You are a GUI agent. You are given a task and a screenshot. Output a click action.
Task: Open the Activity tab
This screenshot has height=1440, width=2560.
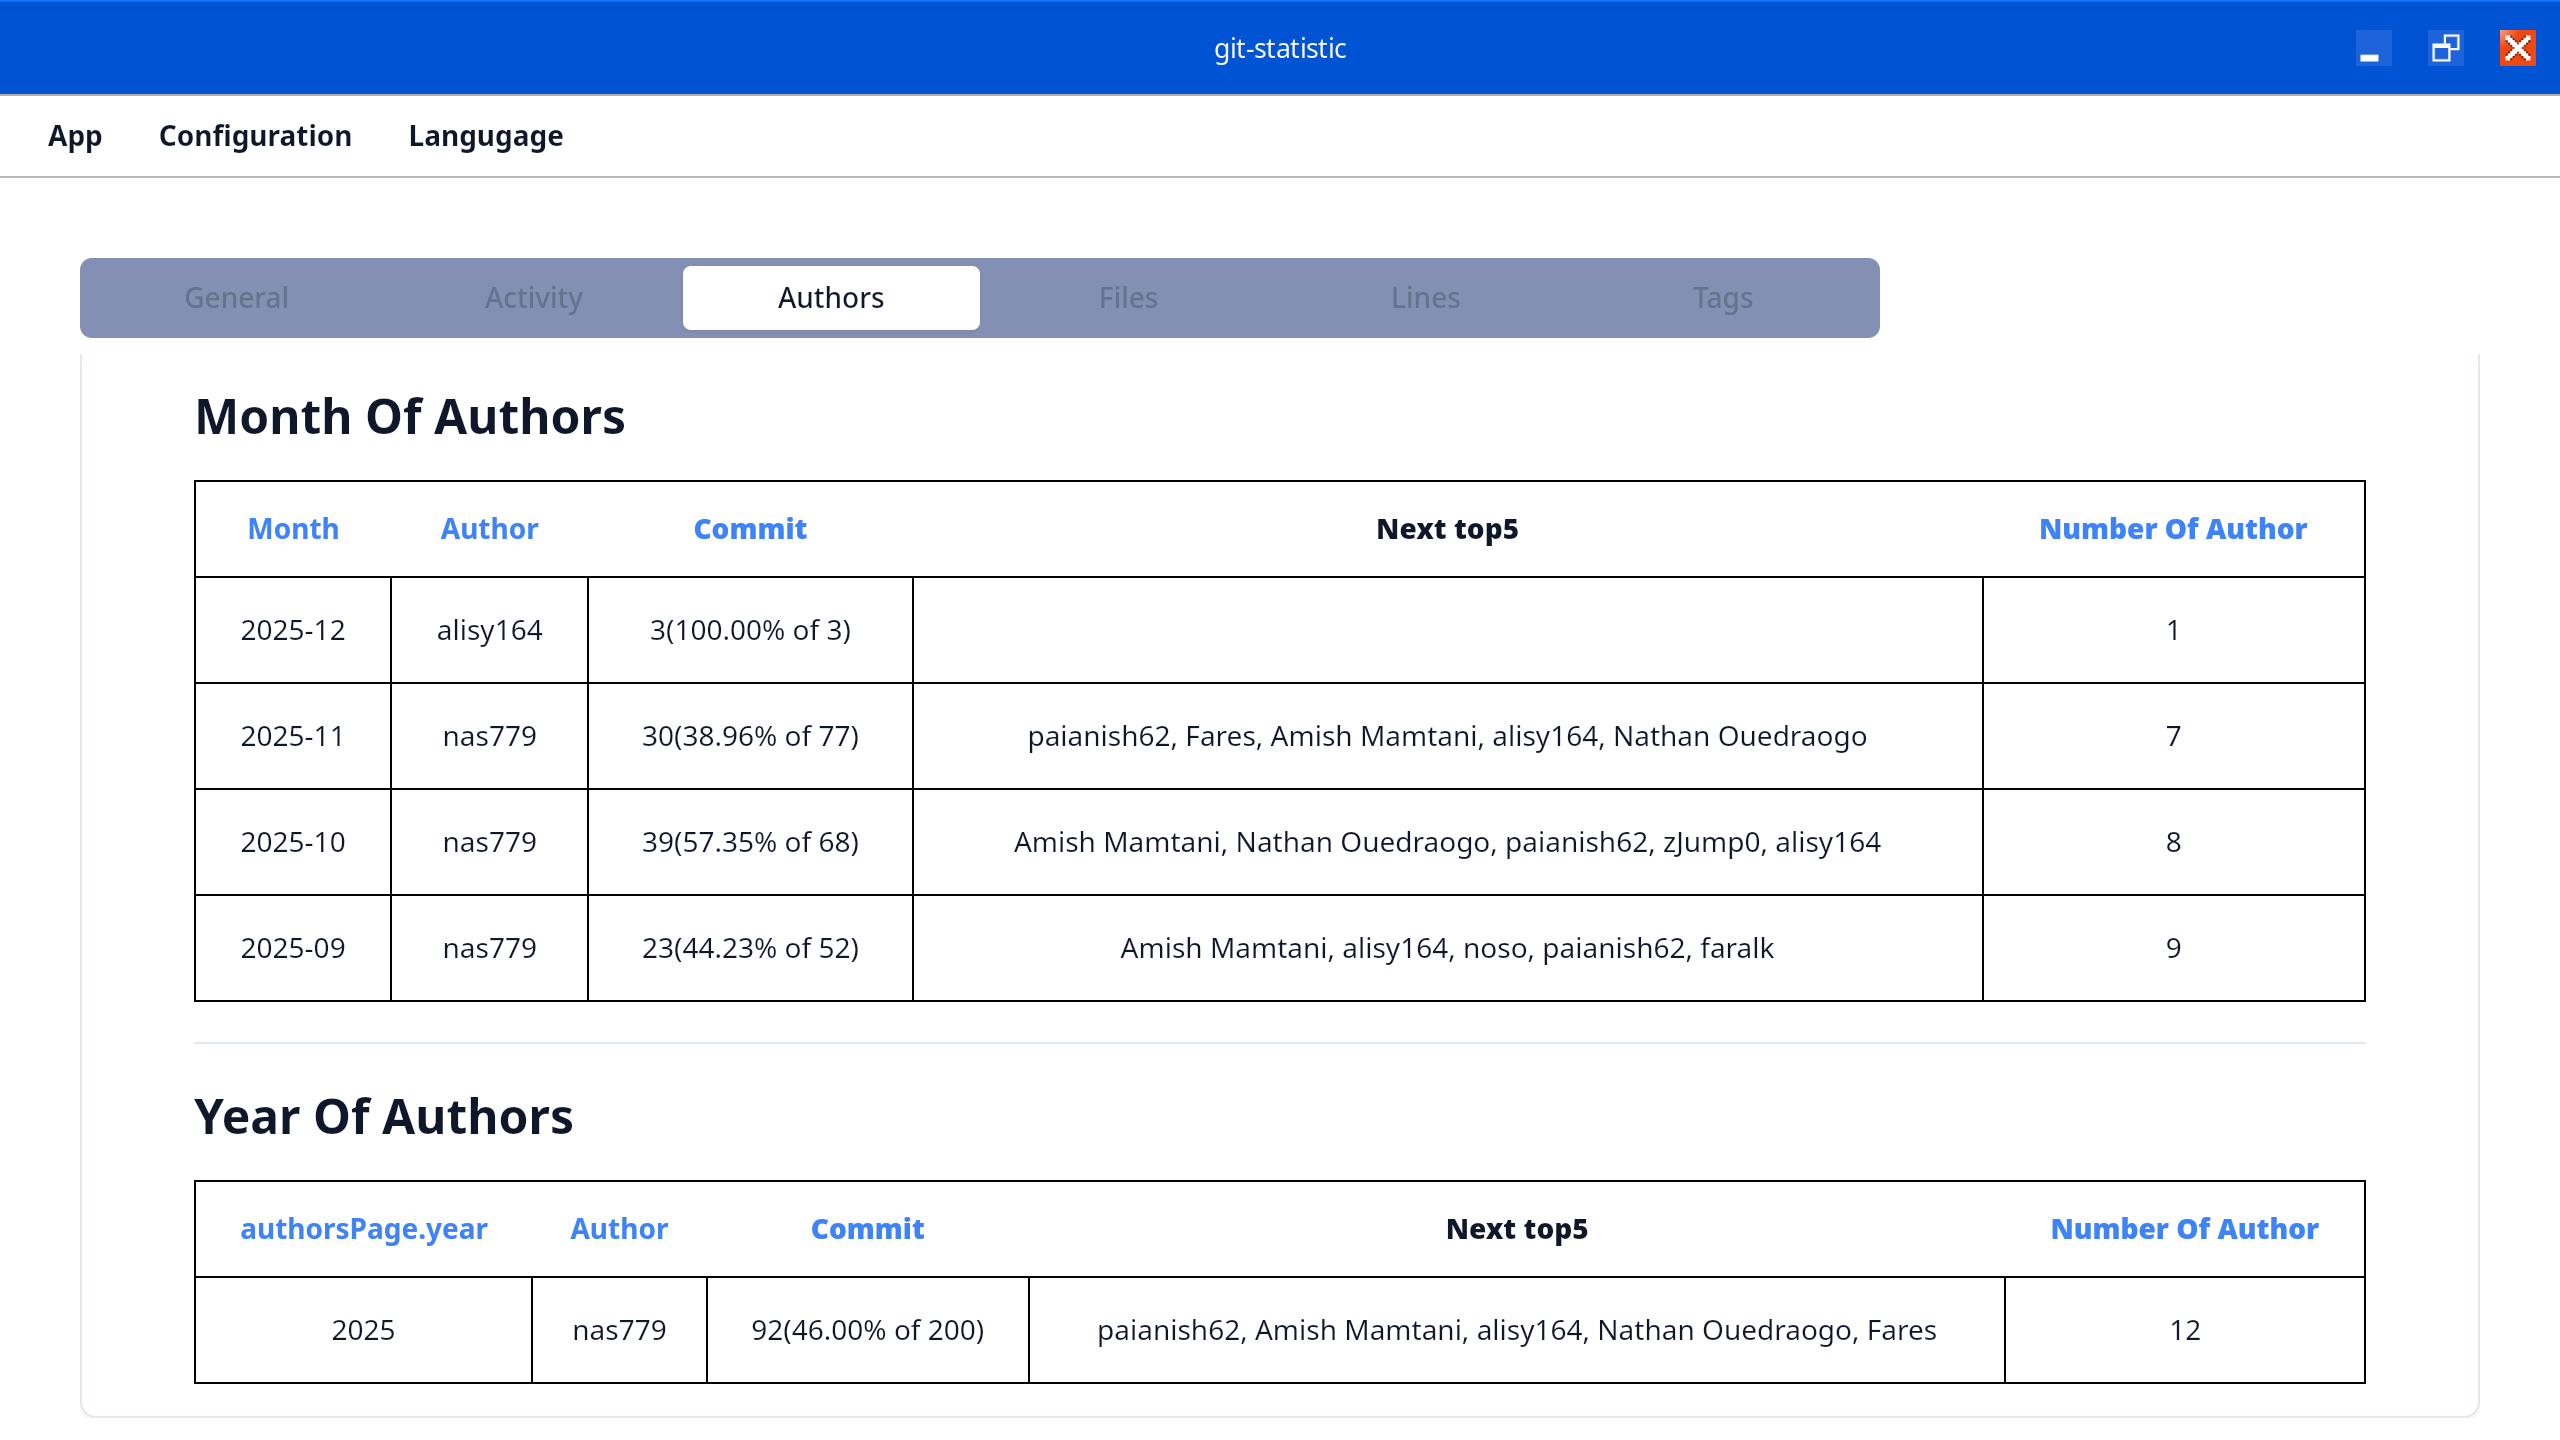coord(534,297)
